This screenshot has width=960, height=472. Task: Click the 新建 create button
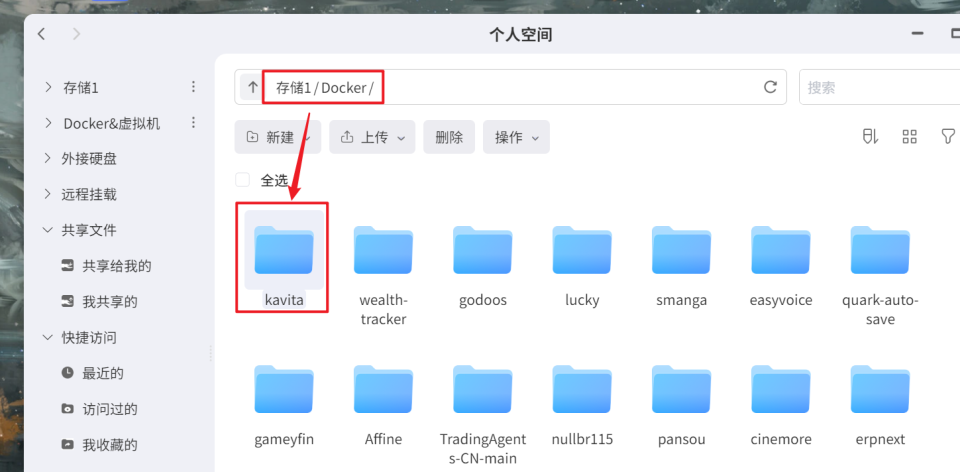[x=278, y=137]
